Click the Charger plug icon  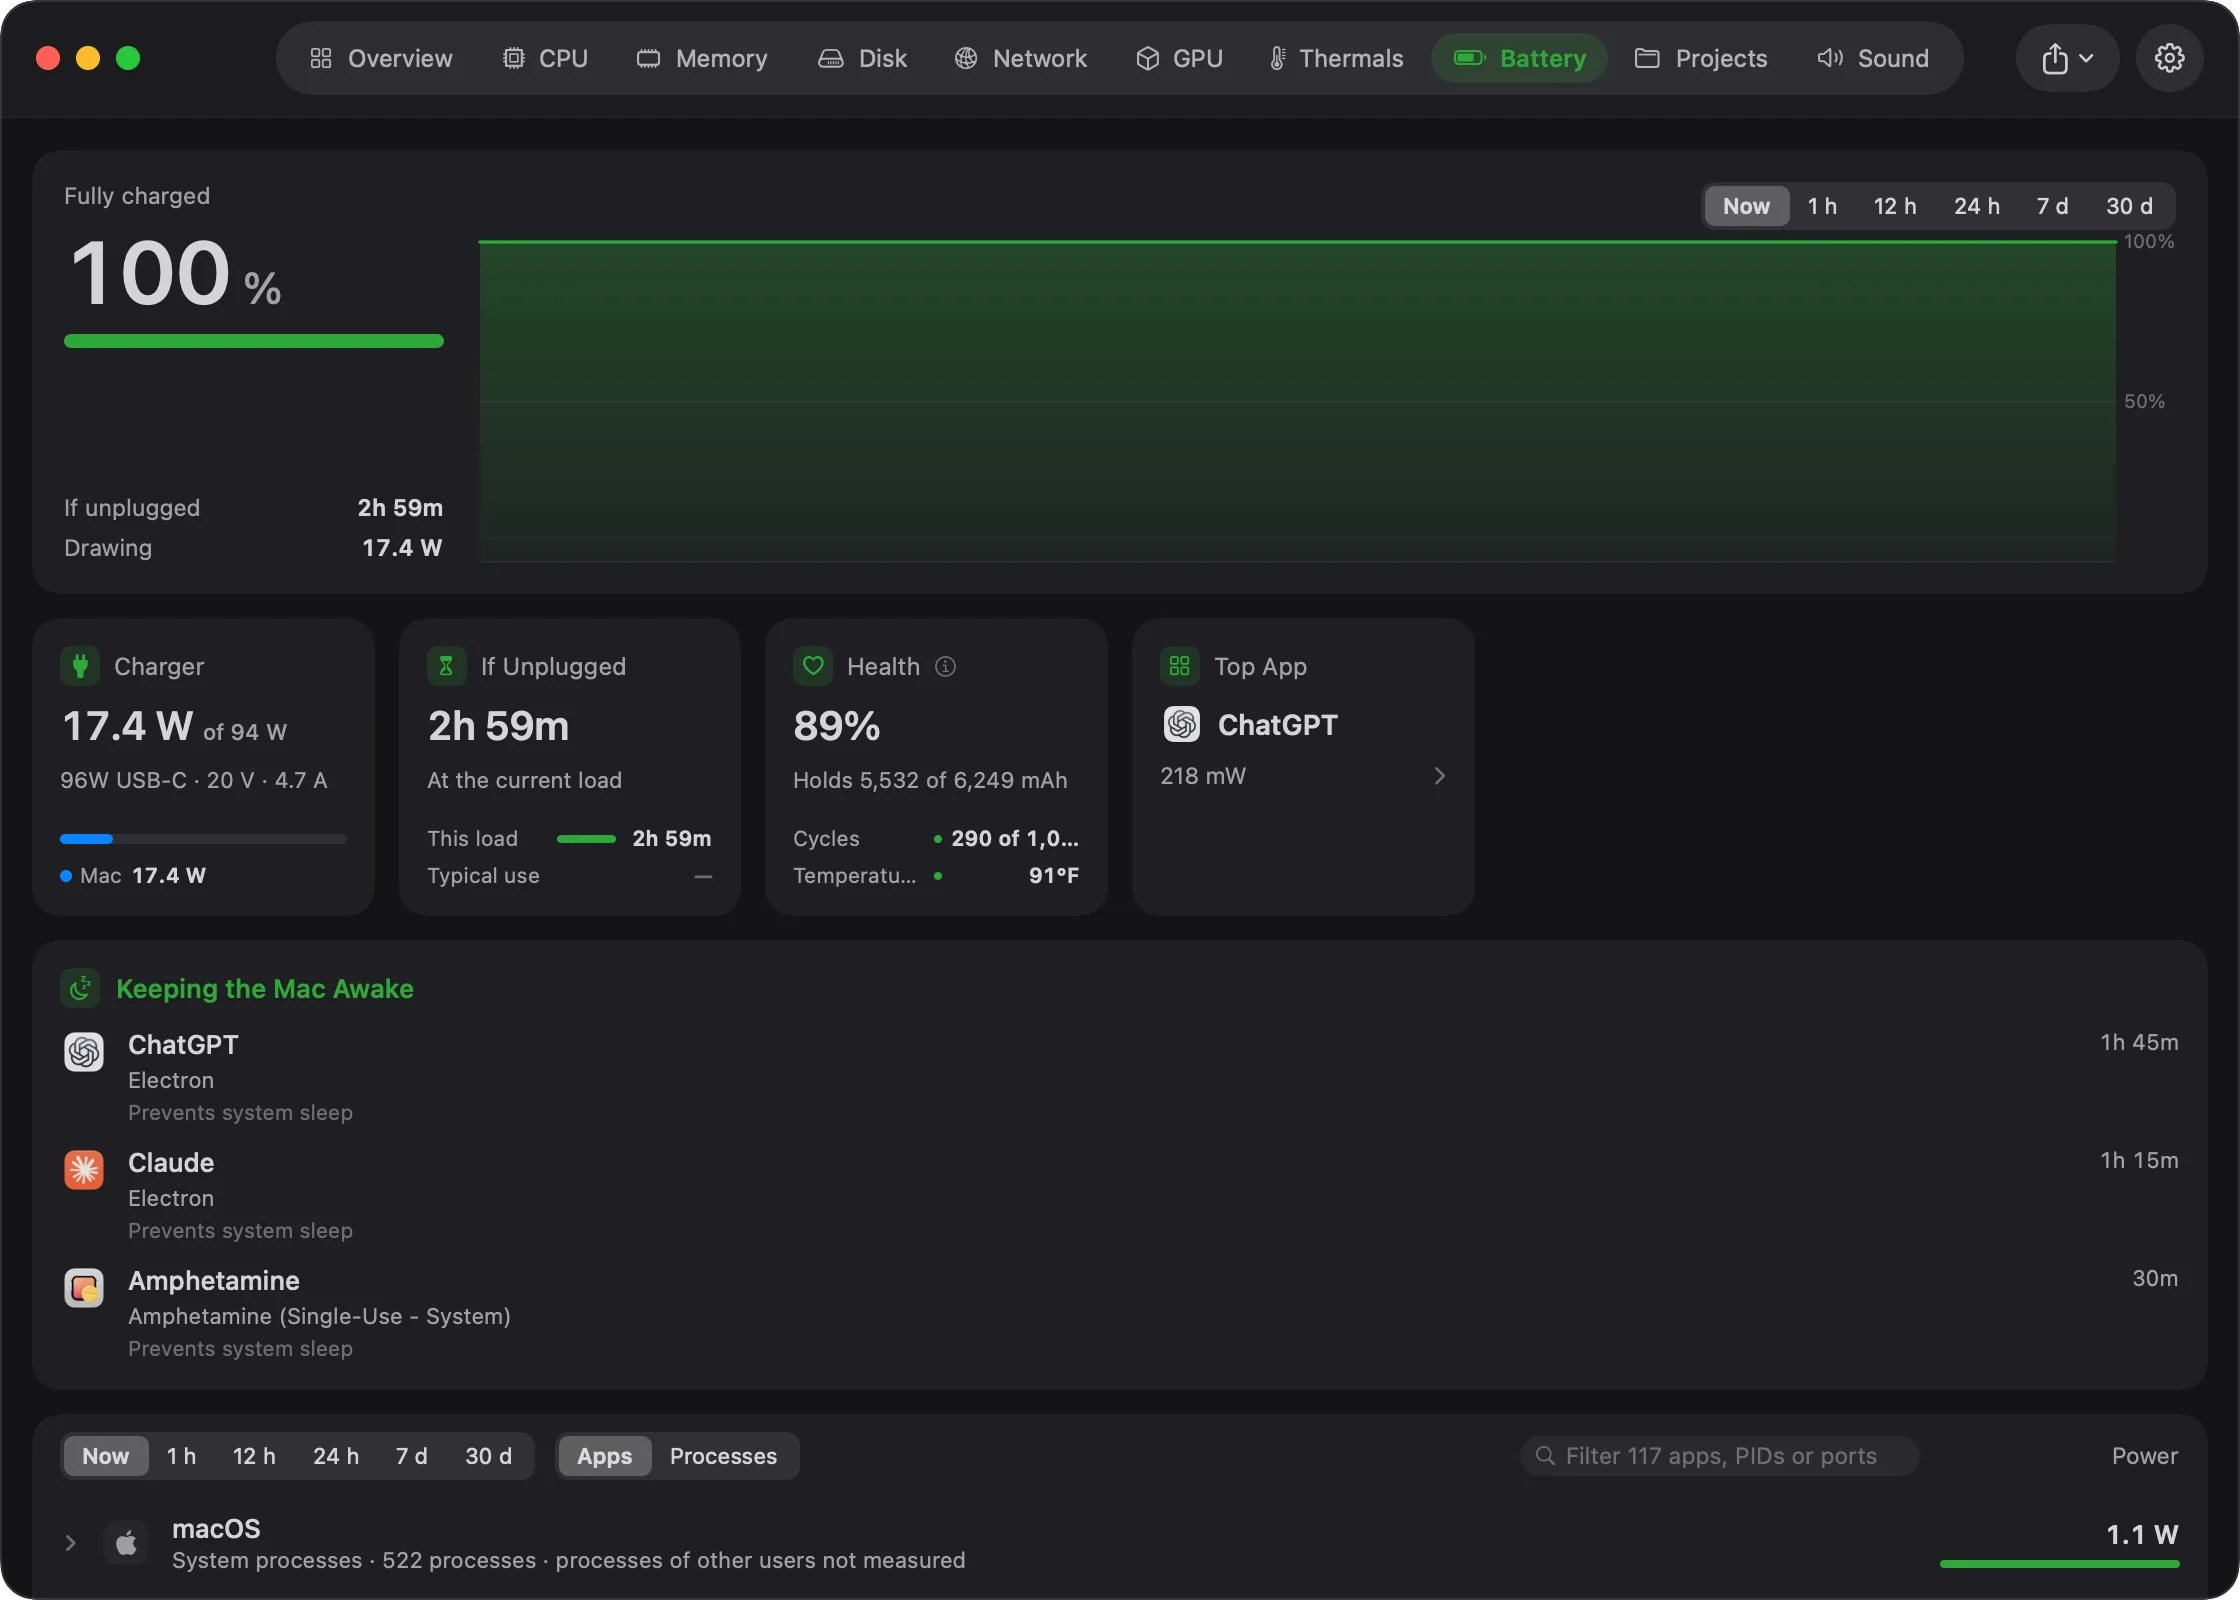(80, 666)
